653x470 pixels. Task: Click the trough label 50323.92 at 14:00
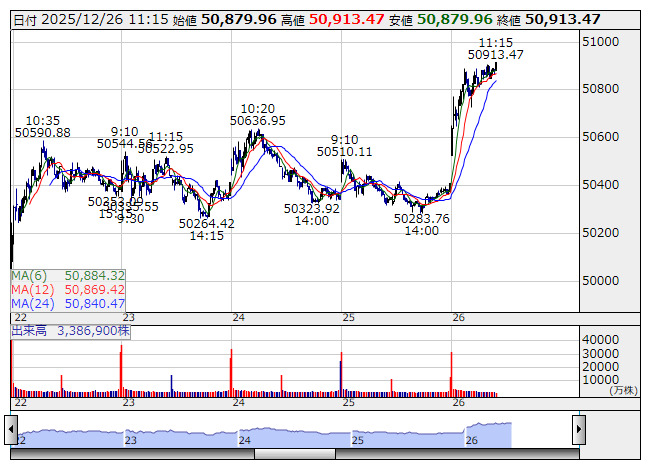312,209
